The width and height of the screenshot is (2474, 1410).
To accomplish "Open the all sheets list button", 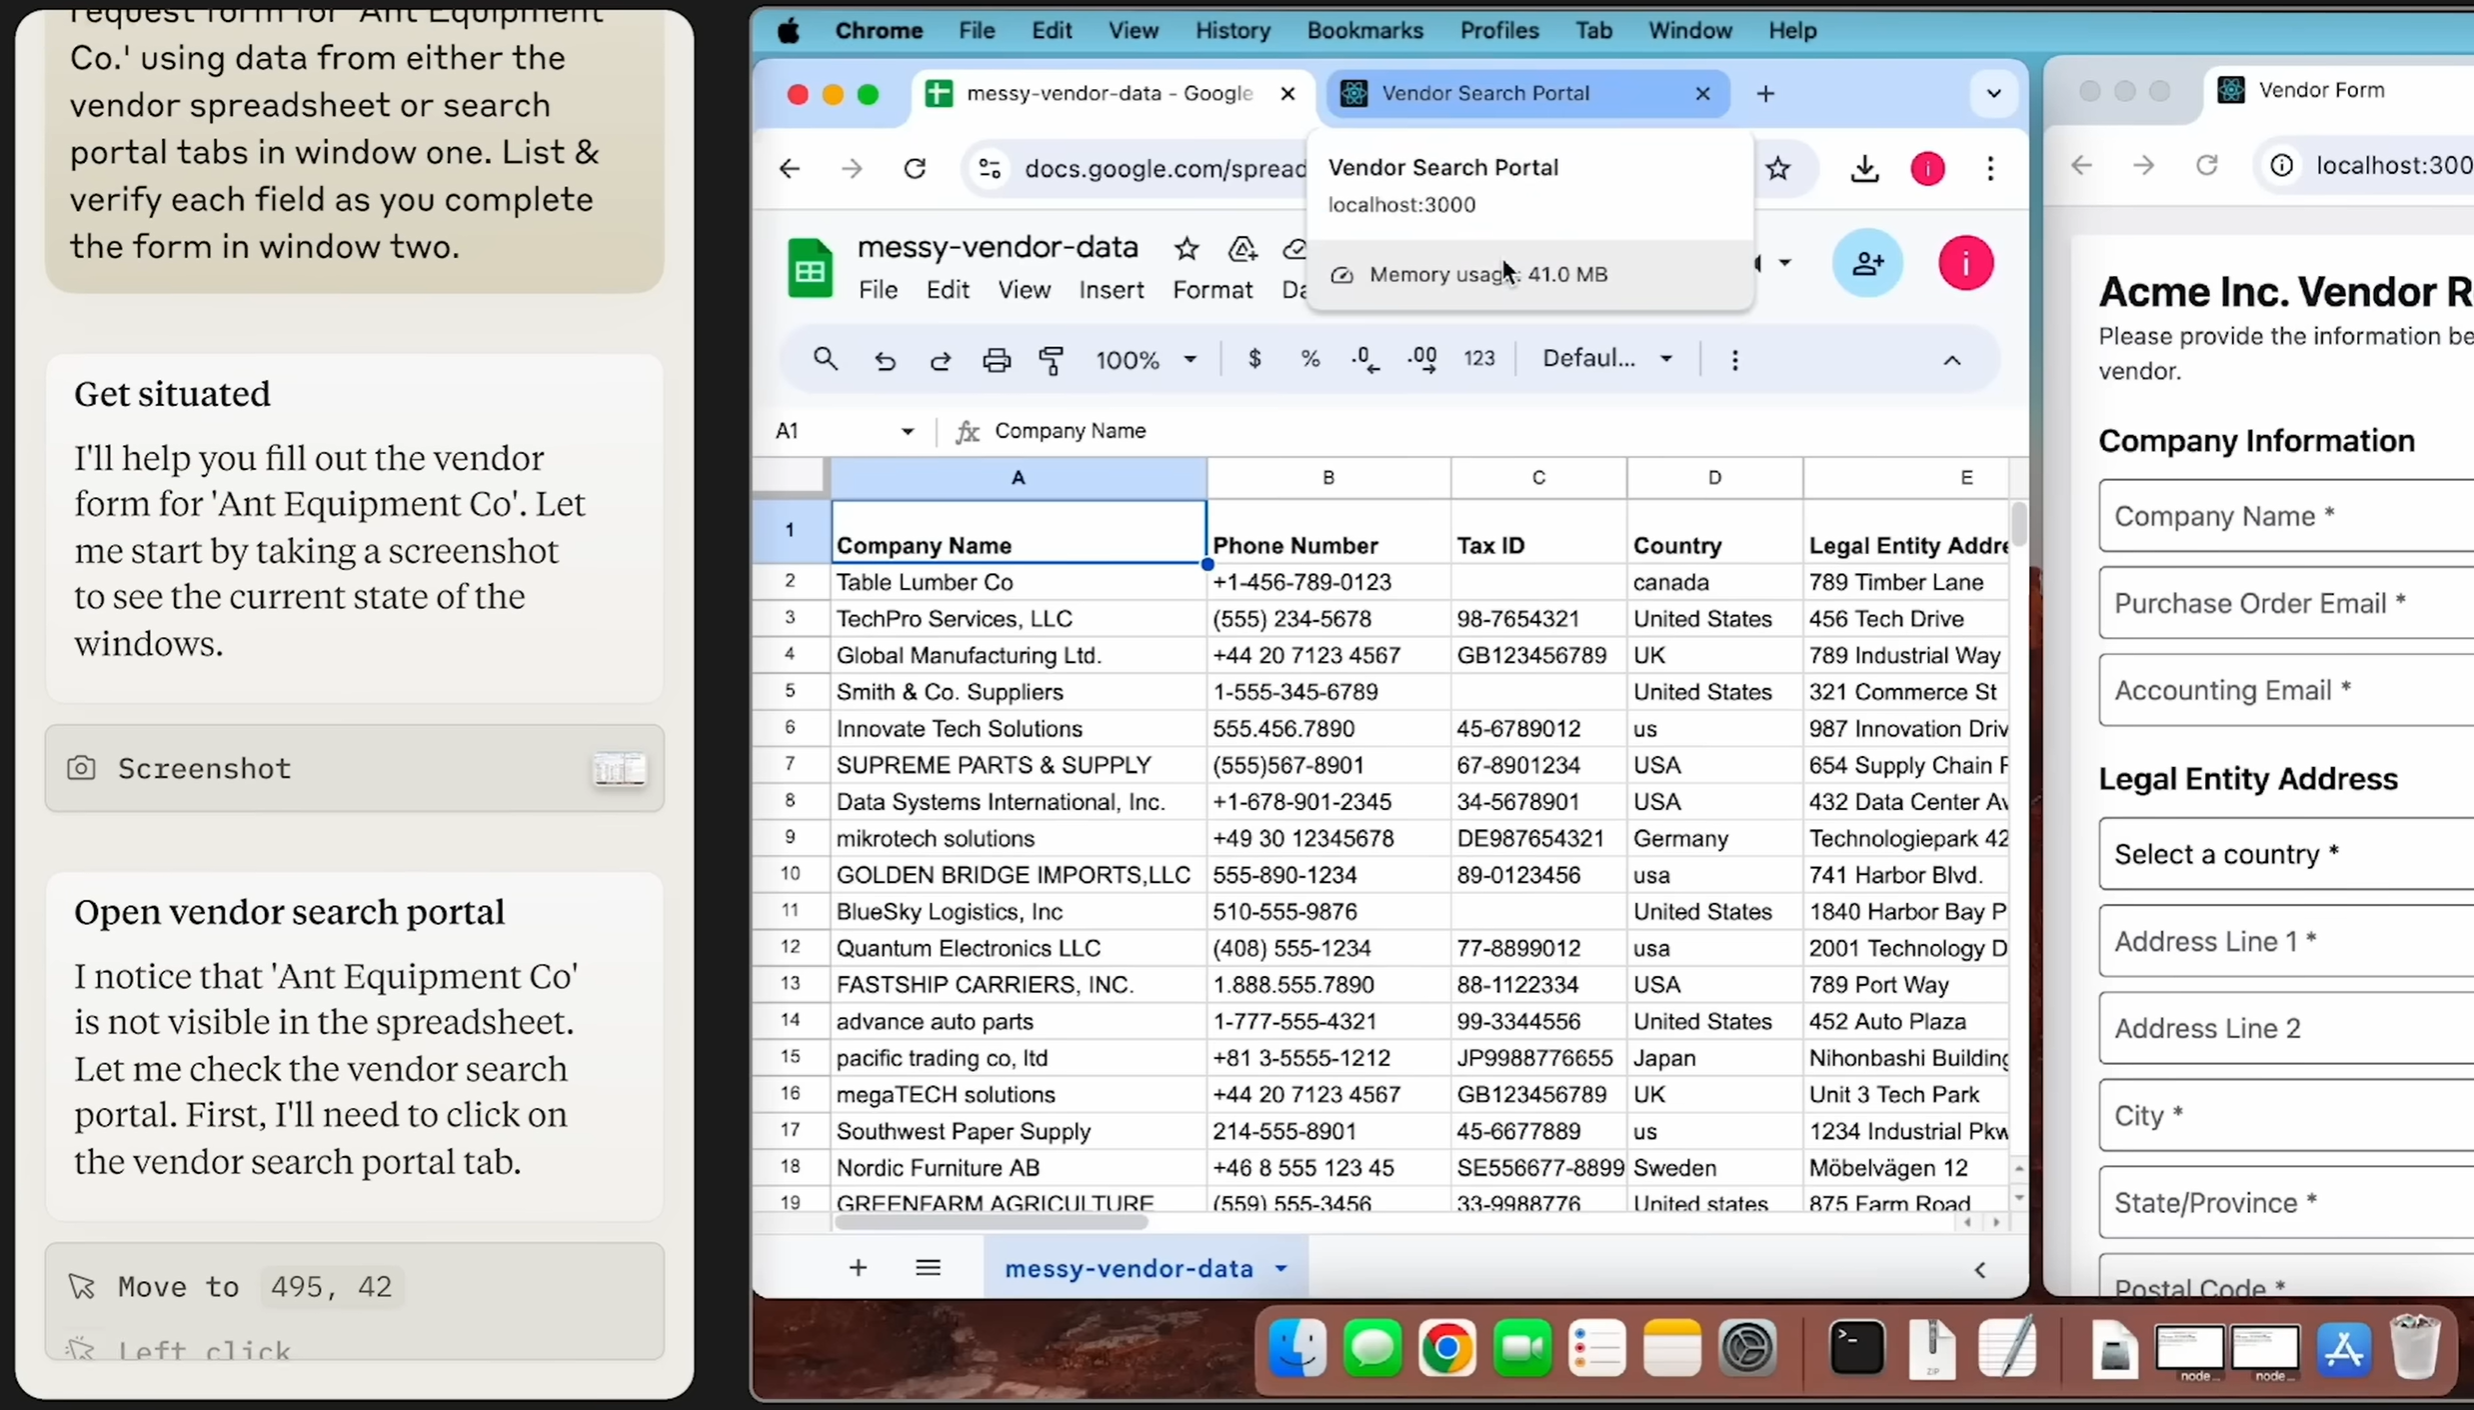I will 928,1268.
